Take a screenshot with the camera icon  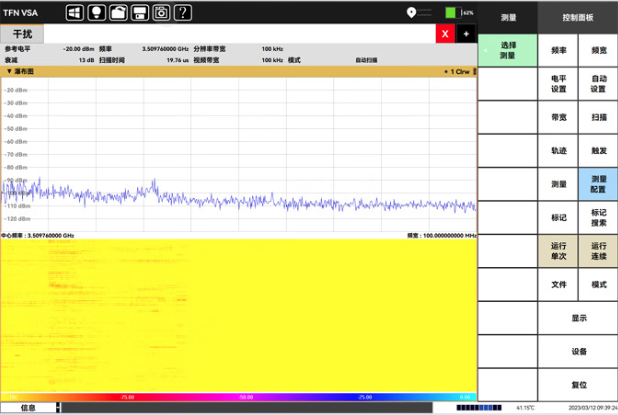(161, 13)
